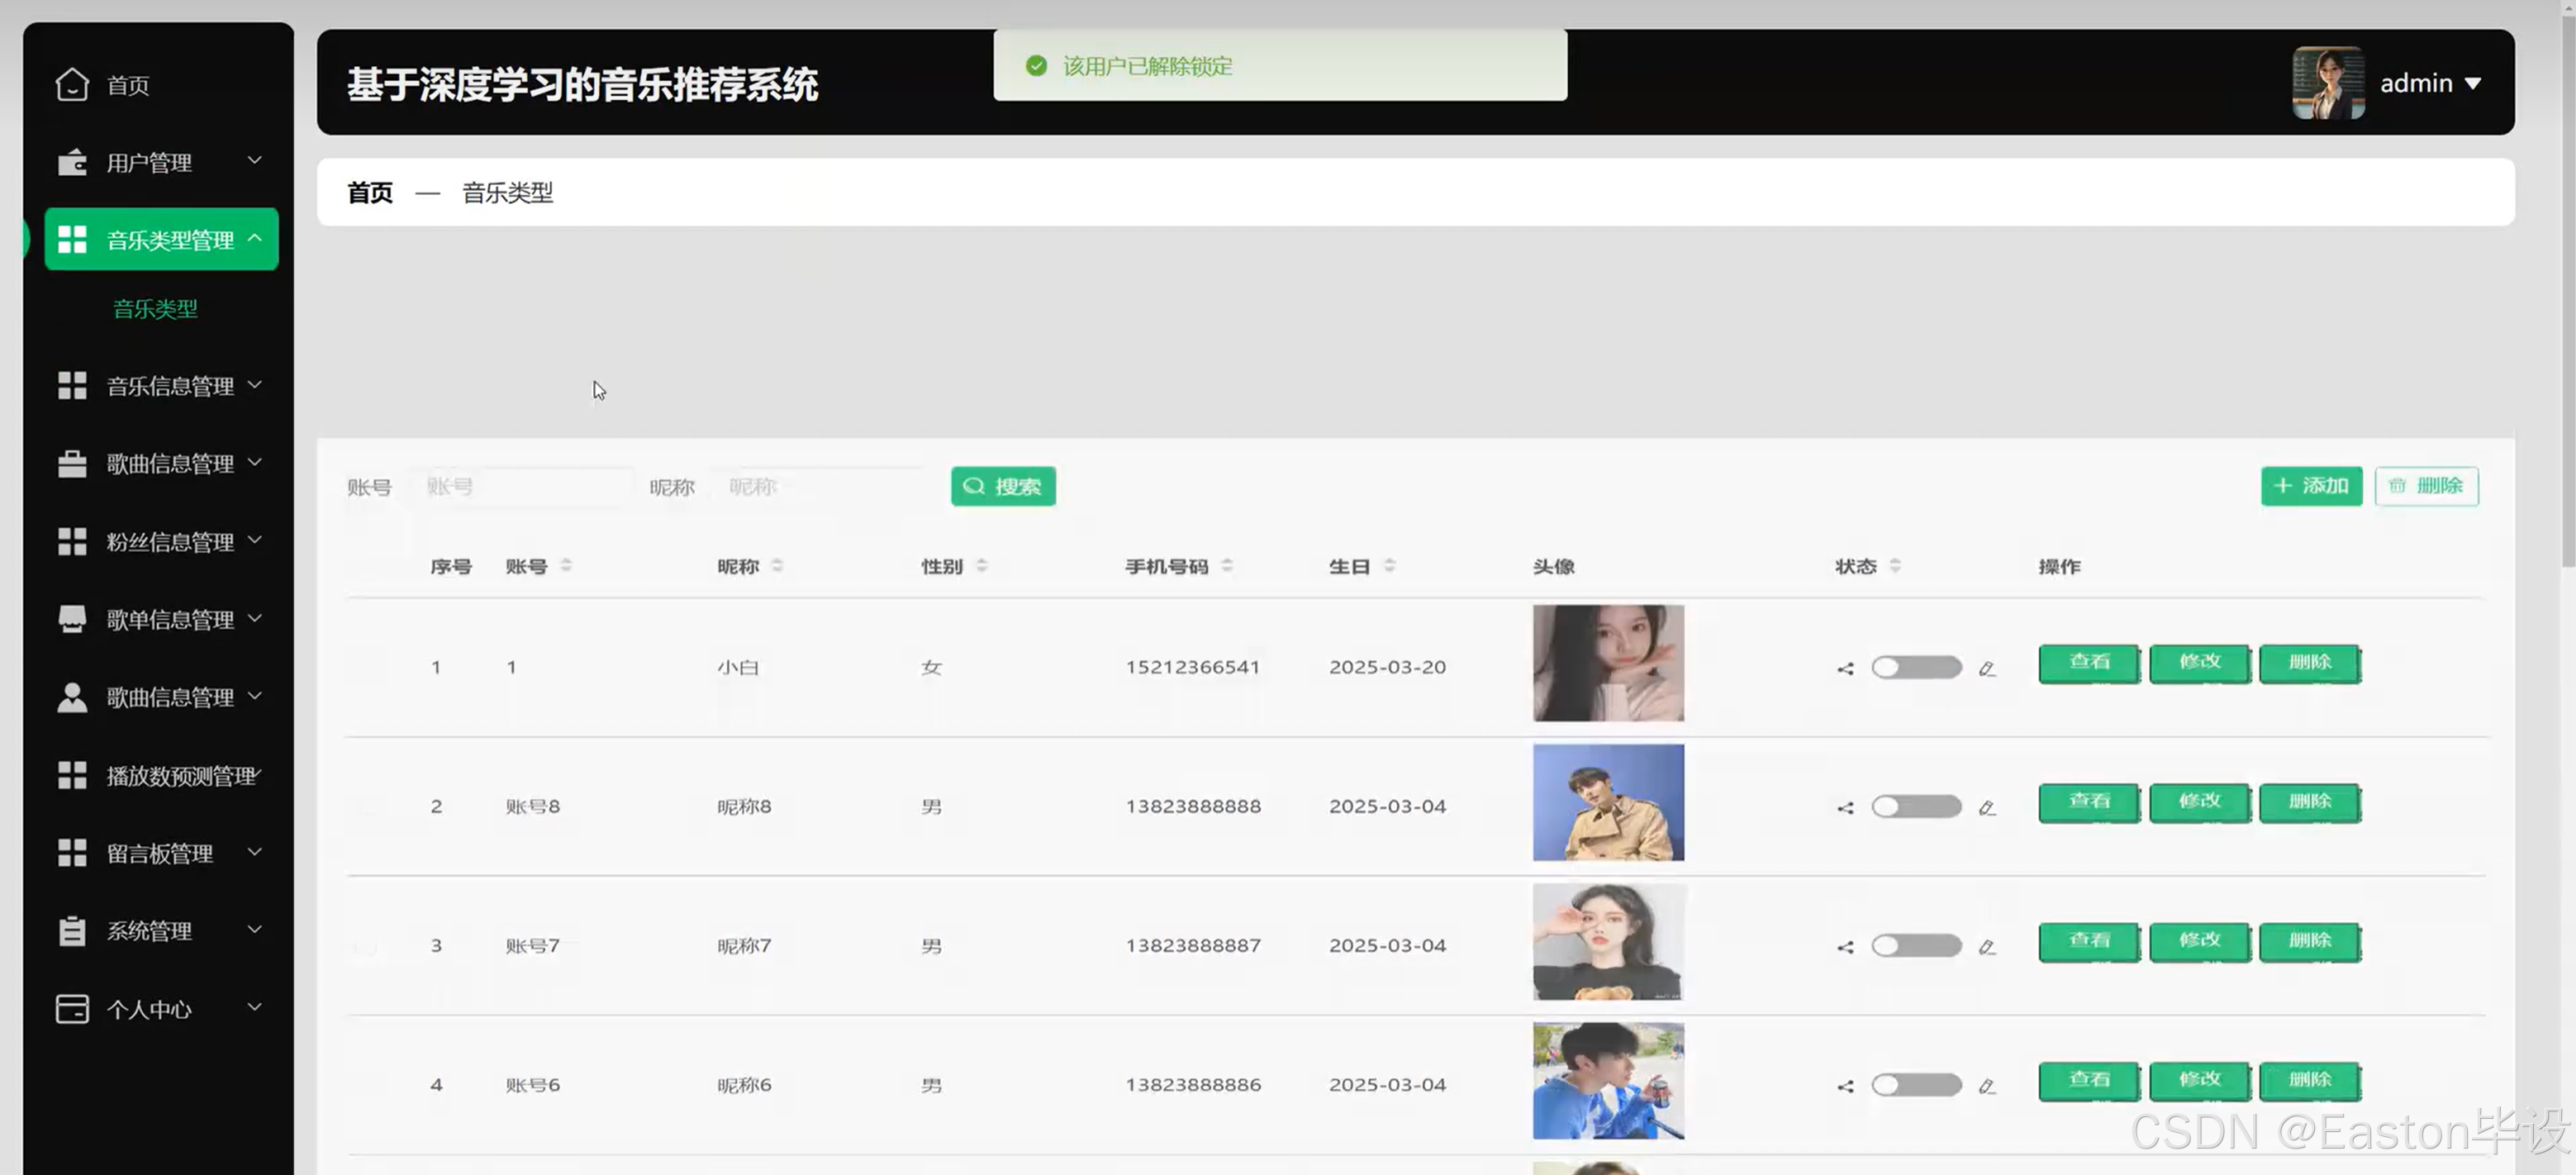Select the 音乐类型 submenu item
2576x1175 pixels.
tap(155, 309)
